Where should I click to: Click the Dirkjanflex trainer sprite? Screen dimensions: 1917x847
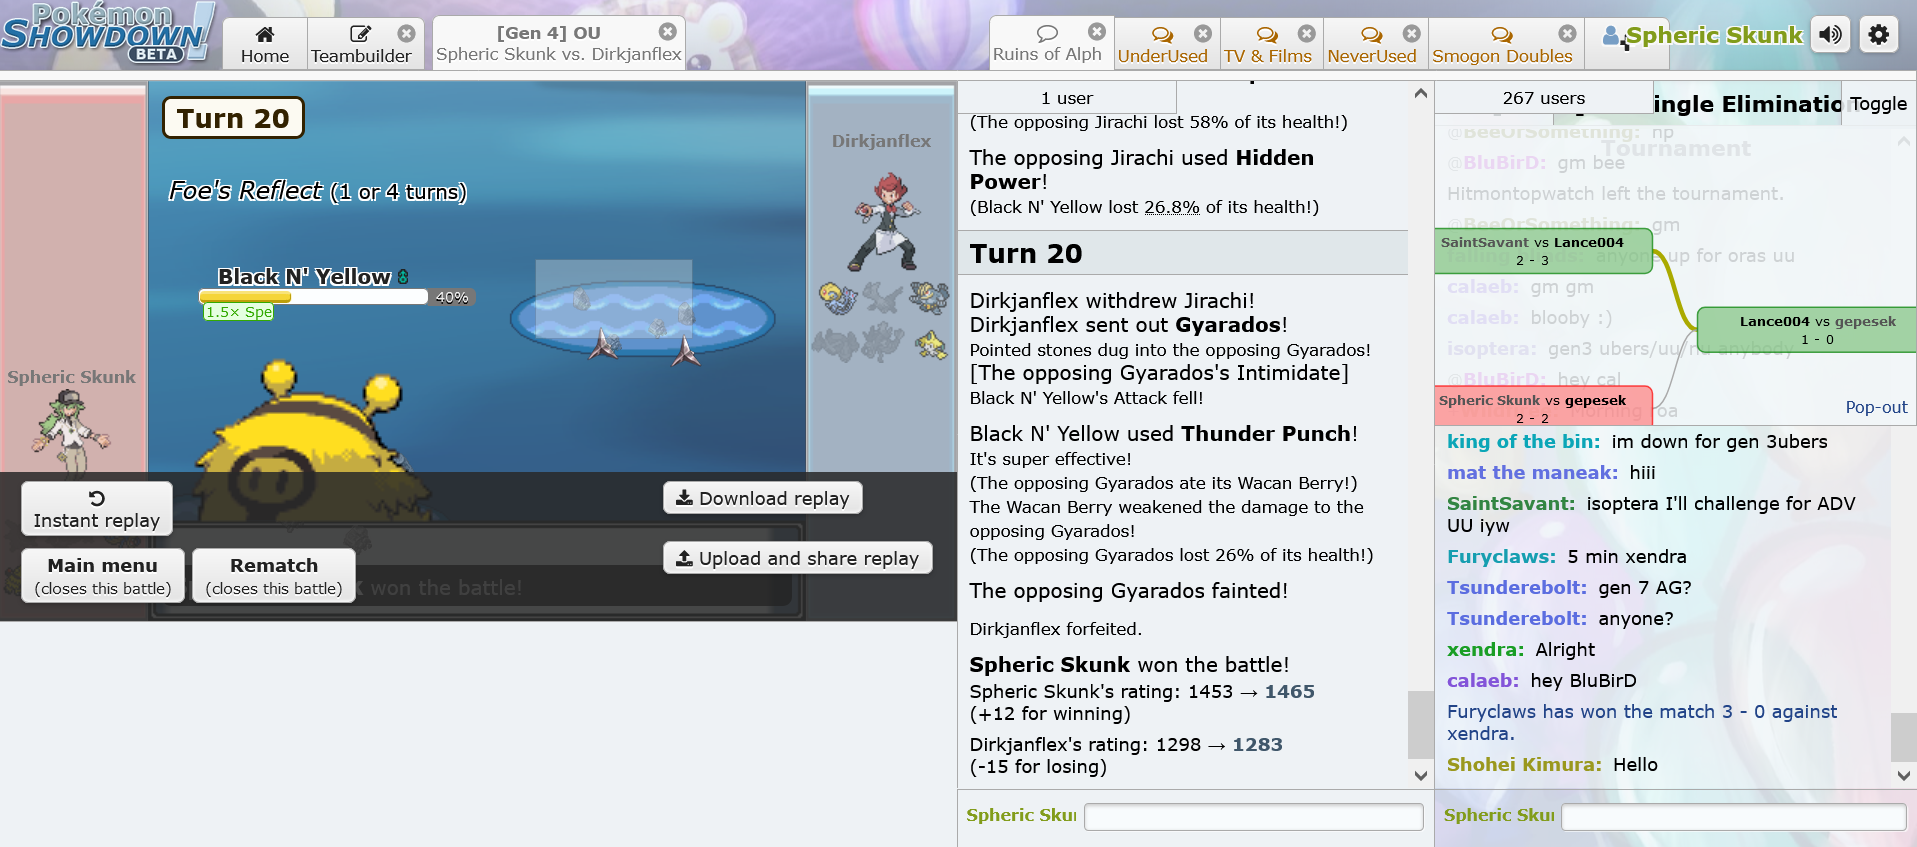tap(885, 222)
